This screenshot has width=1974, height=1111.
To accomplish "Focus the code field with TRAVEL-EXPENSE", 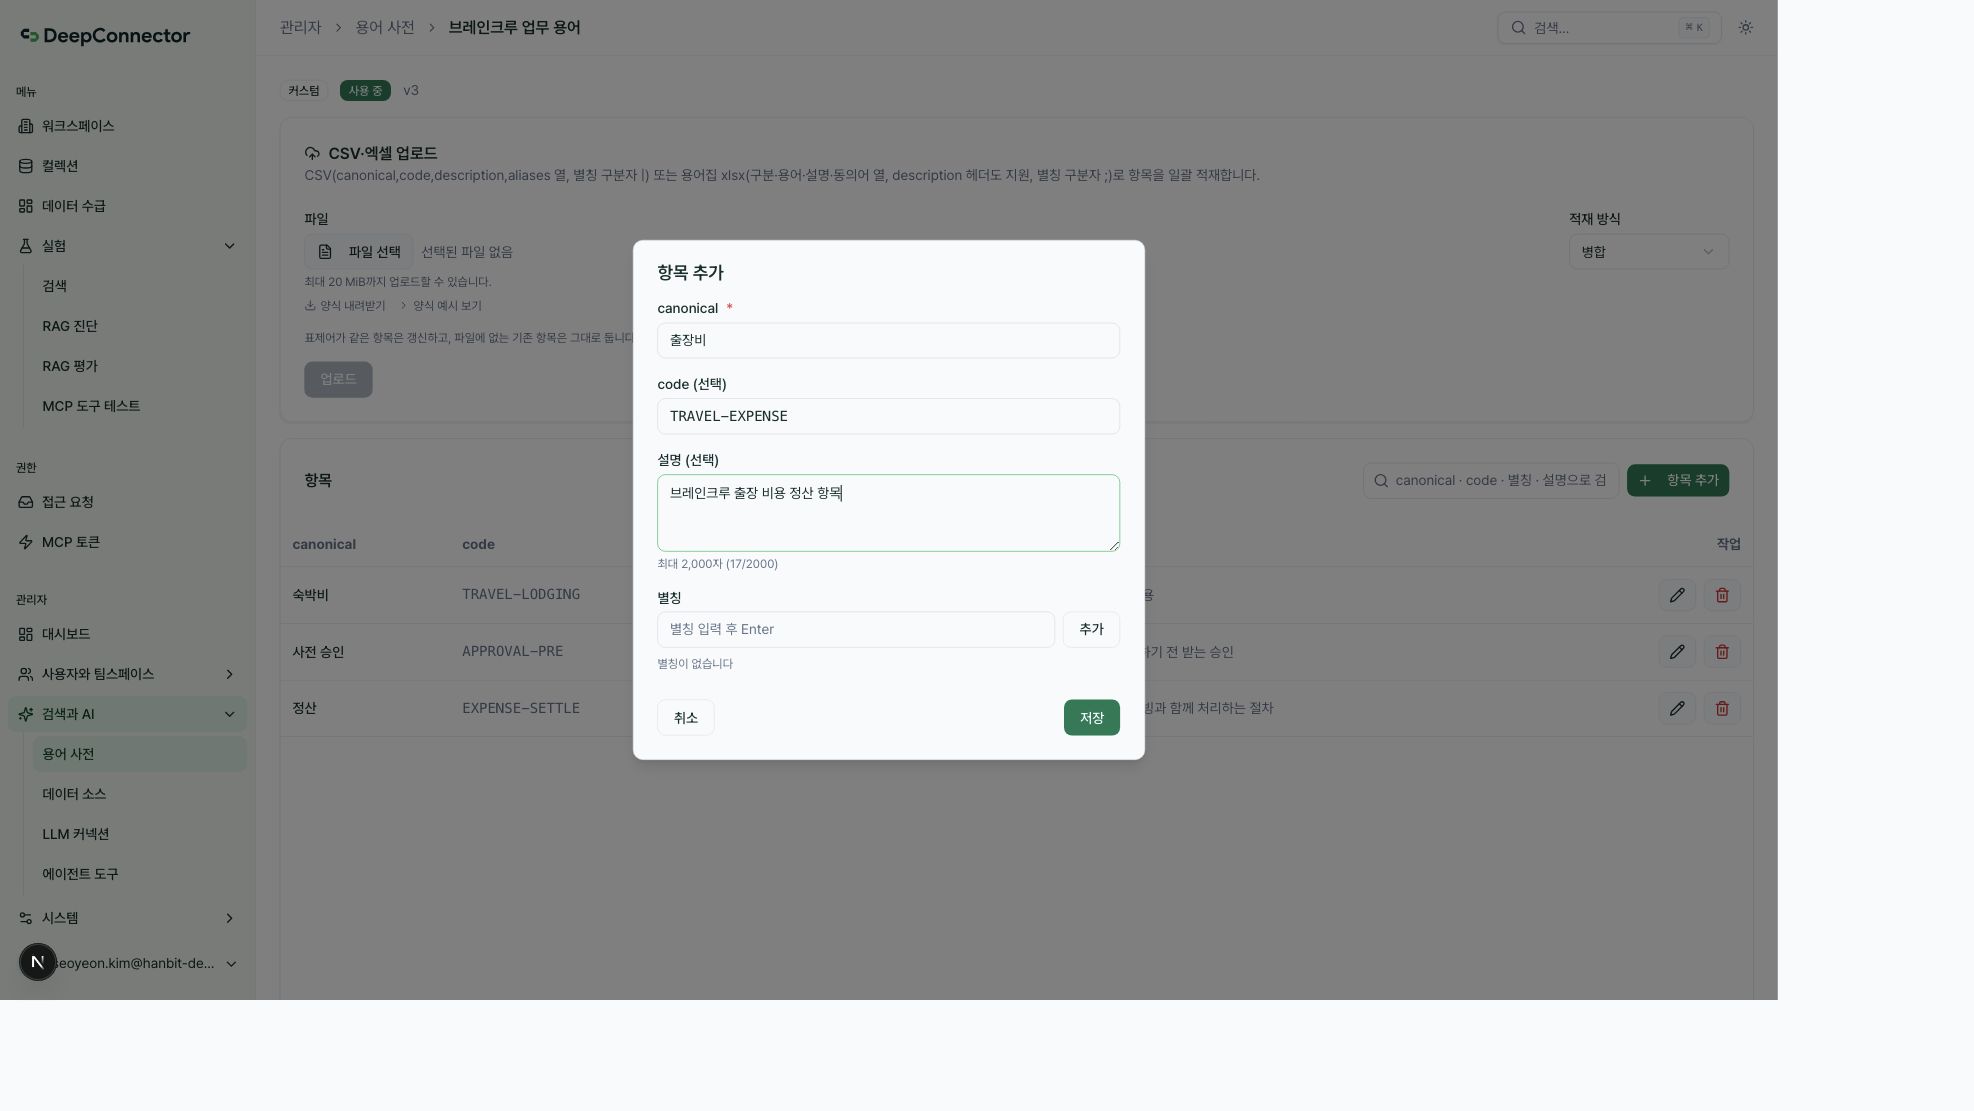I will click(888, 416).
